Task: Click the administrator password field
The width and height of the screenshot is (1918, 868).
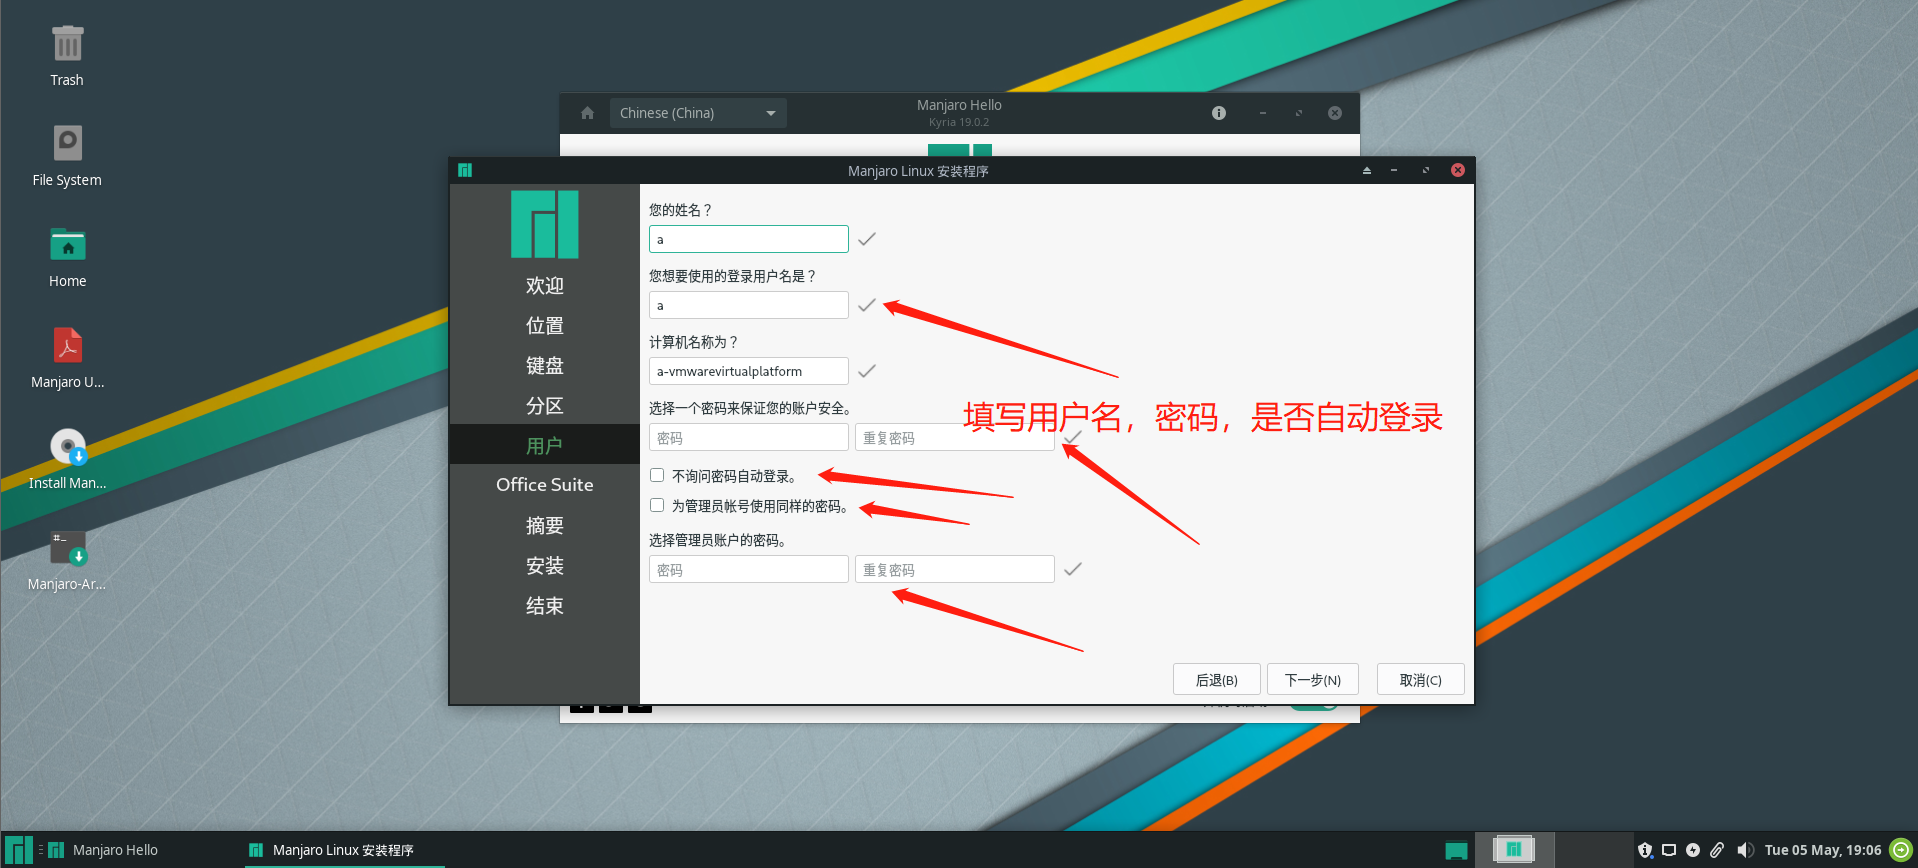Action: click(x=749, y=569)
